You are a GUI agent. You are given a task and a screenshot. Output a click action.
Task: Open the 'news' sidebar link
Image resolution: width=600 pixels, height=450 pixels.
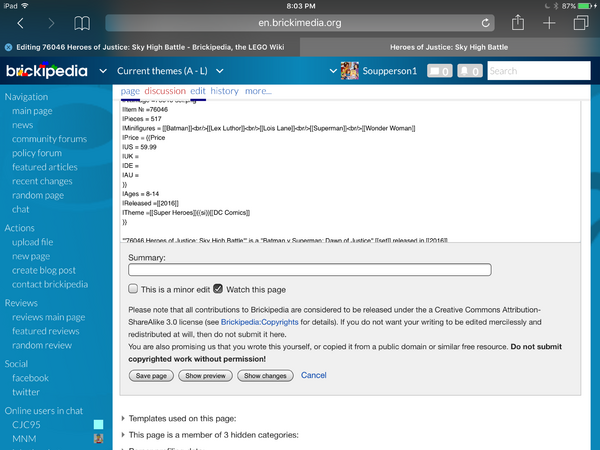(23, 125)
